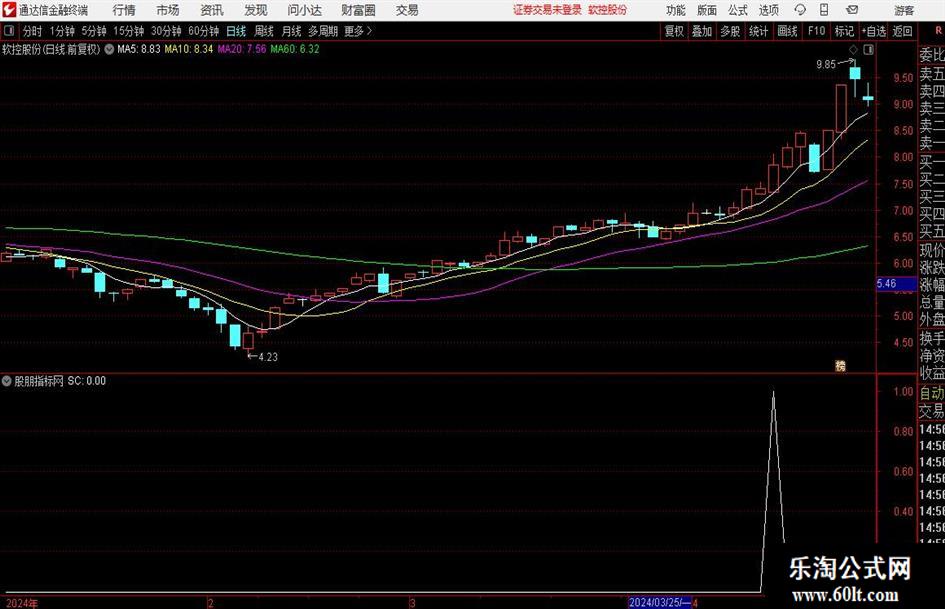Click the 9.85 high price label

pos(826,65)
